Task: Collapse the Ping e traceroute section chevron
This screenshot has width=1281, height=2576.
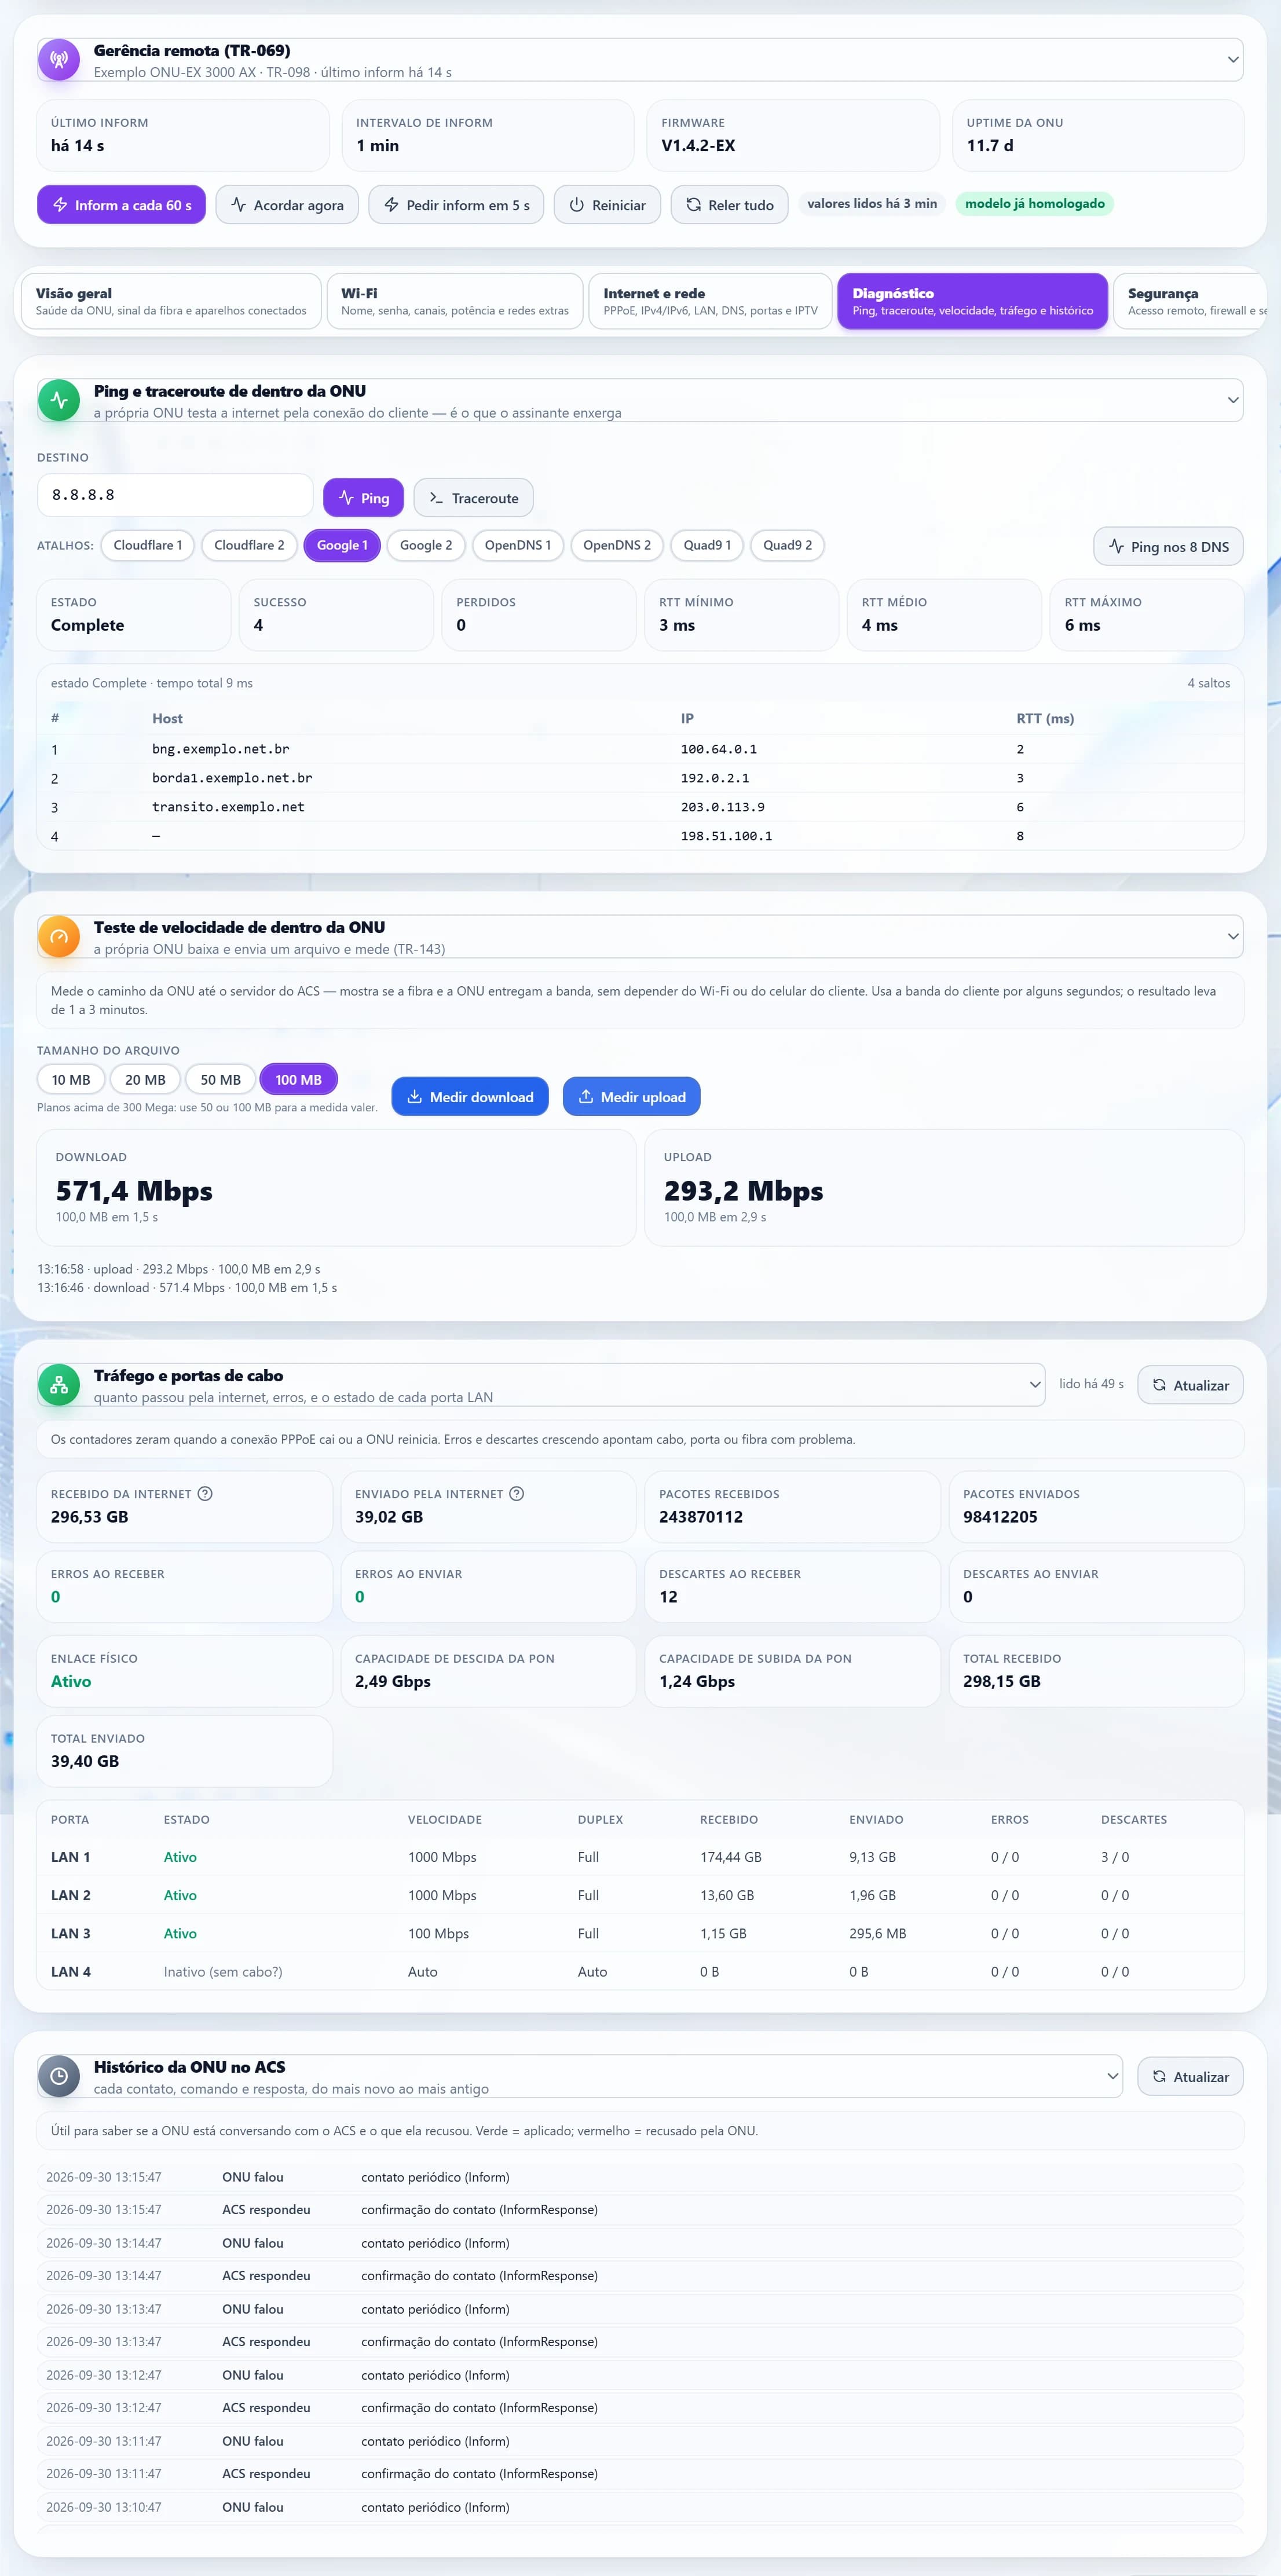Action: tap(1232, 400)
